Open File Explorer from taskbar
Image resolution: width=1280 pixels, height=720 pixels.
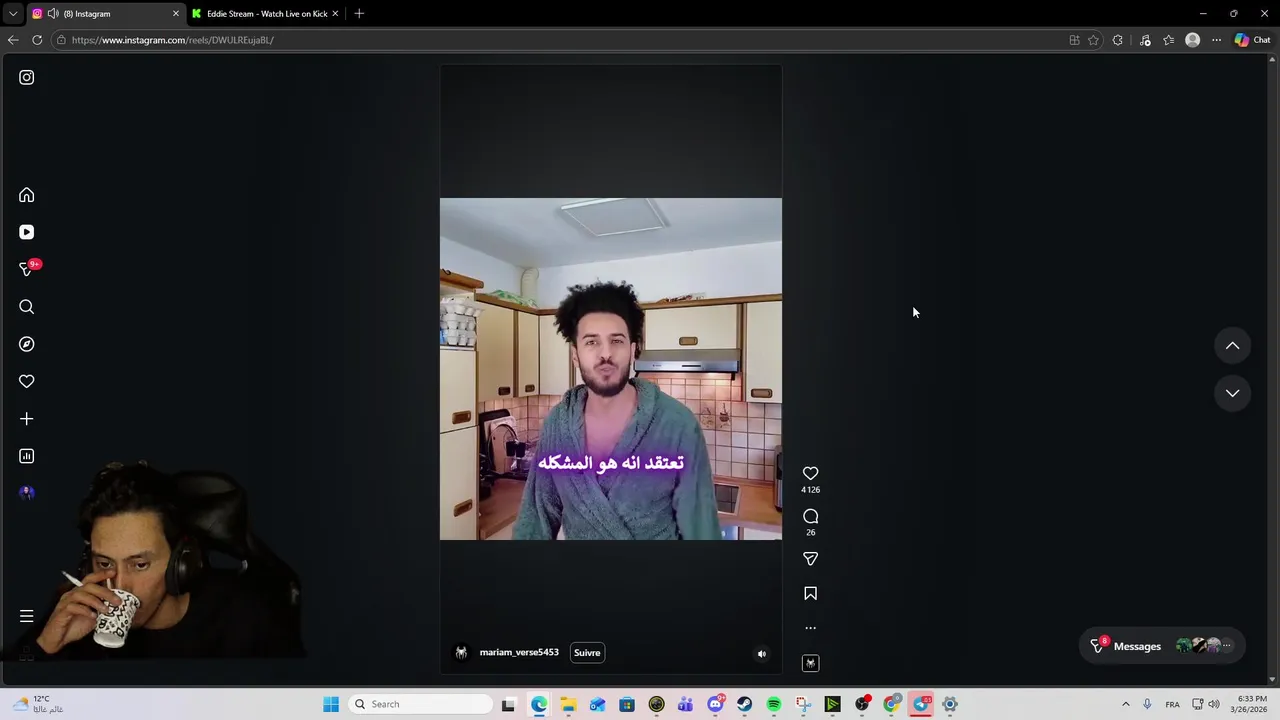tap(568, 704)
